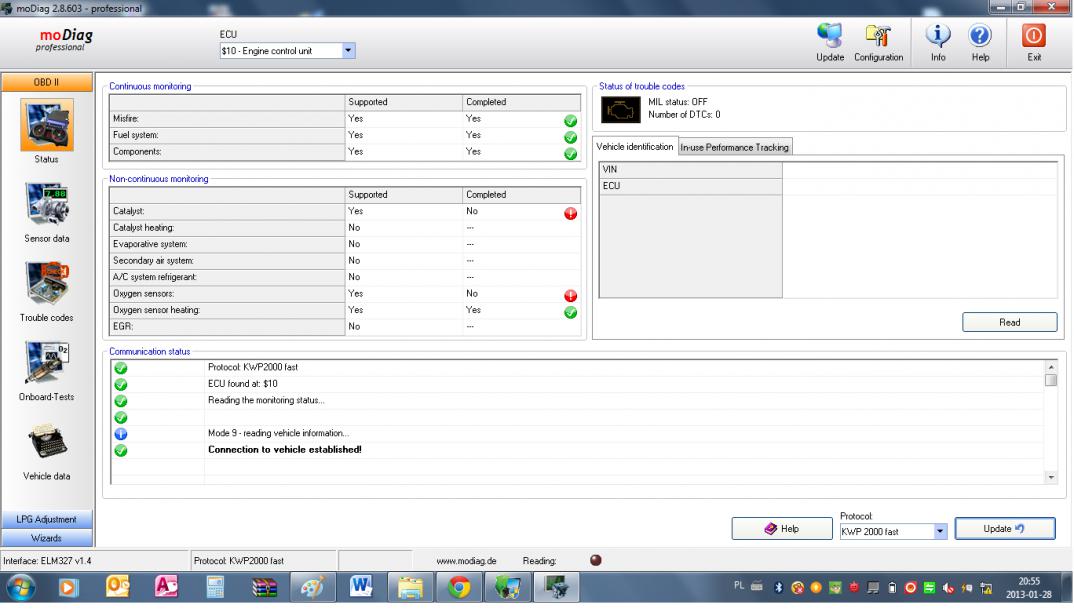The image size is (1074, 612).
Task: Click the bottom Update button
Action: 1004,528
